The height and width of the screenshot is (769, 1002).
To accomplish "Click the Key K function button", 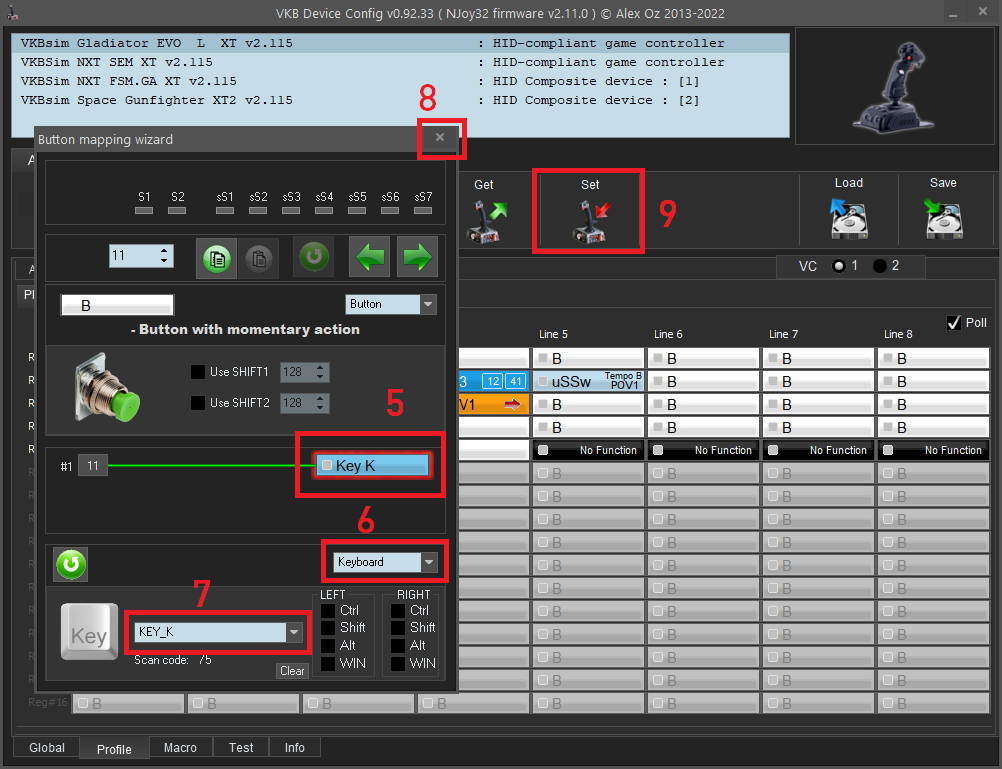I will click(x=373, y=465).
